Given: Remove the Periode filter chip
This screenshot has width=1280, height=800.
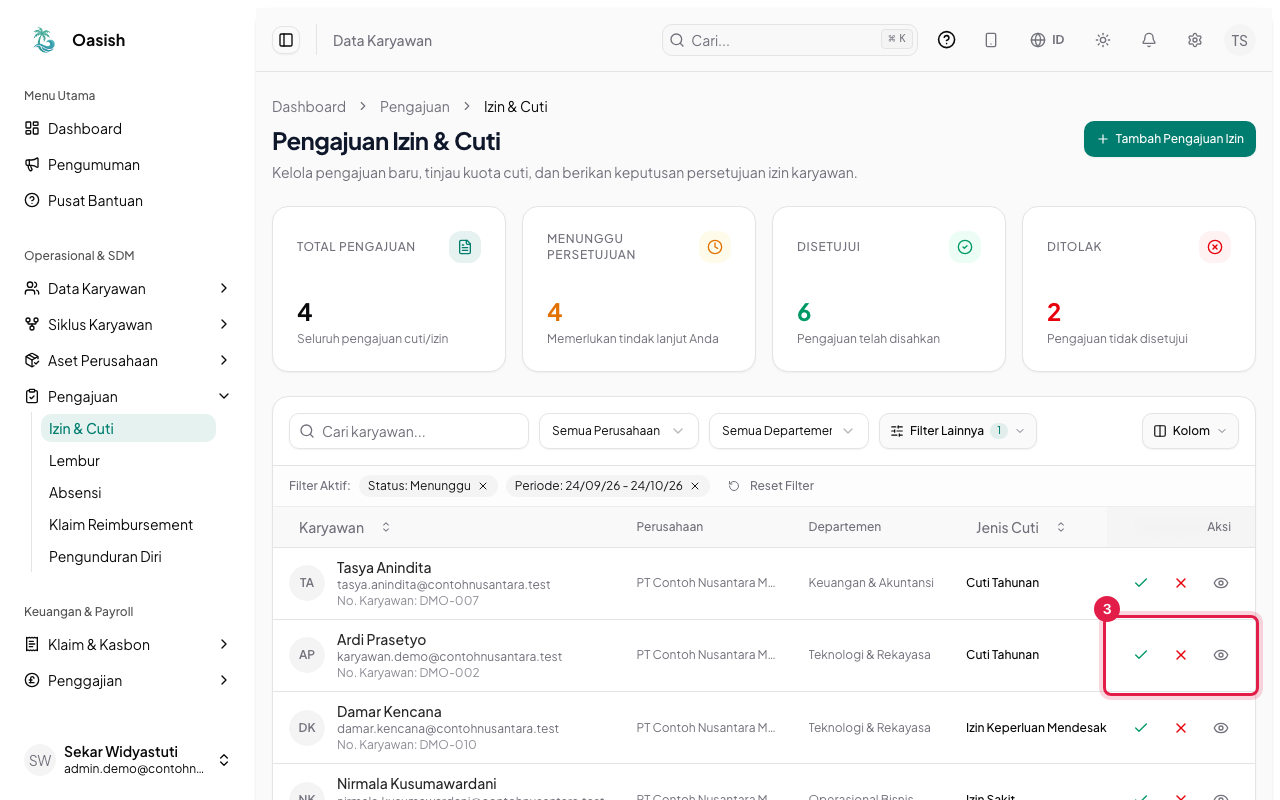Looking at the screenshot, I should pos(695,486).
